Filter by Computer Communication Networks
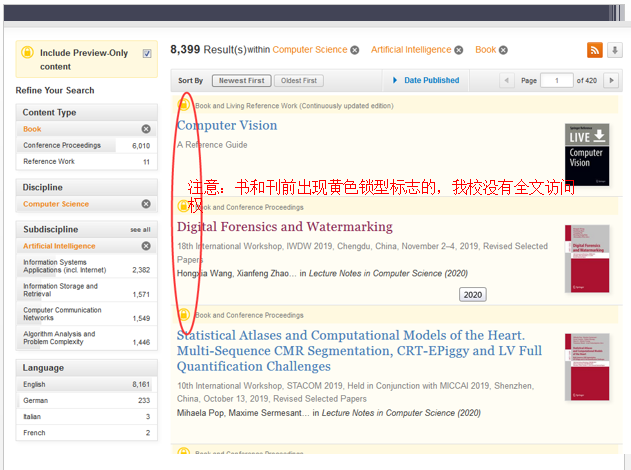Image resolution: width=631 pixels, height=470 pixels. pyautogui.click(x=87, y=314)
